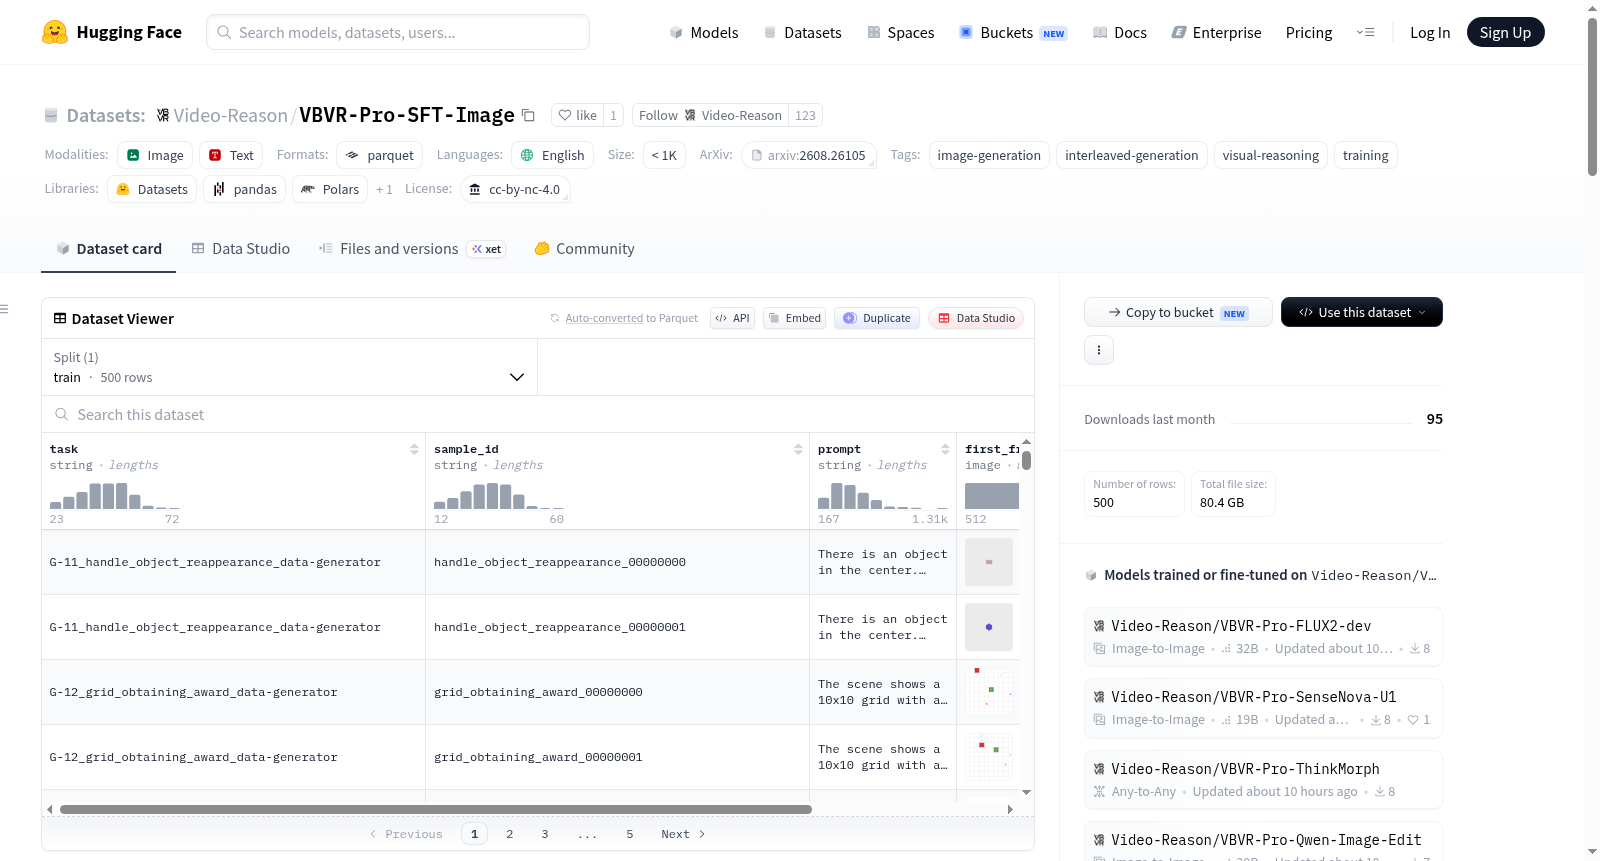Click the Sign Up button
The height and width of the screenshot is (861, 1600).
pyautogui.click(x=1505, y=32)
